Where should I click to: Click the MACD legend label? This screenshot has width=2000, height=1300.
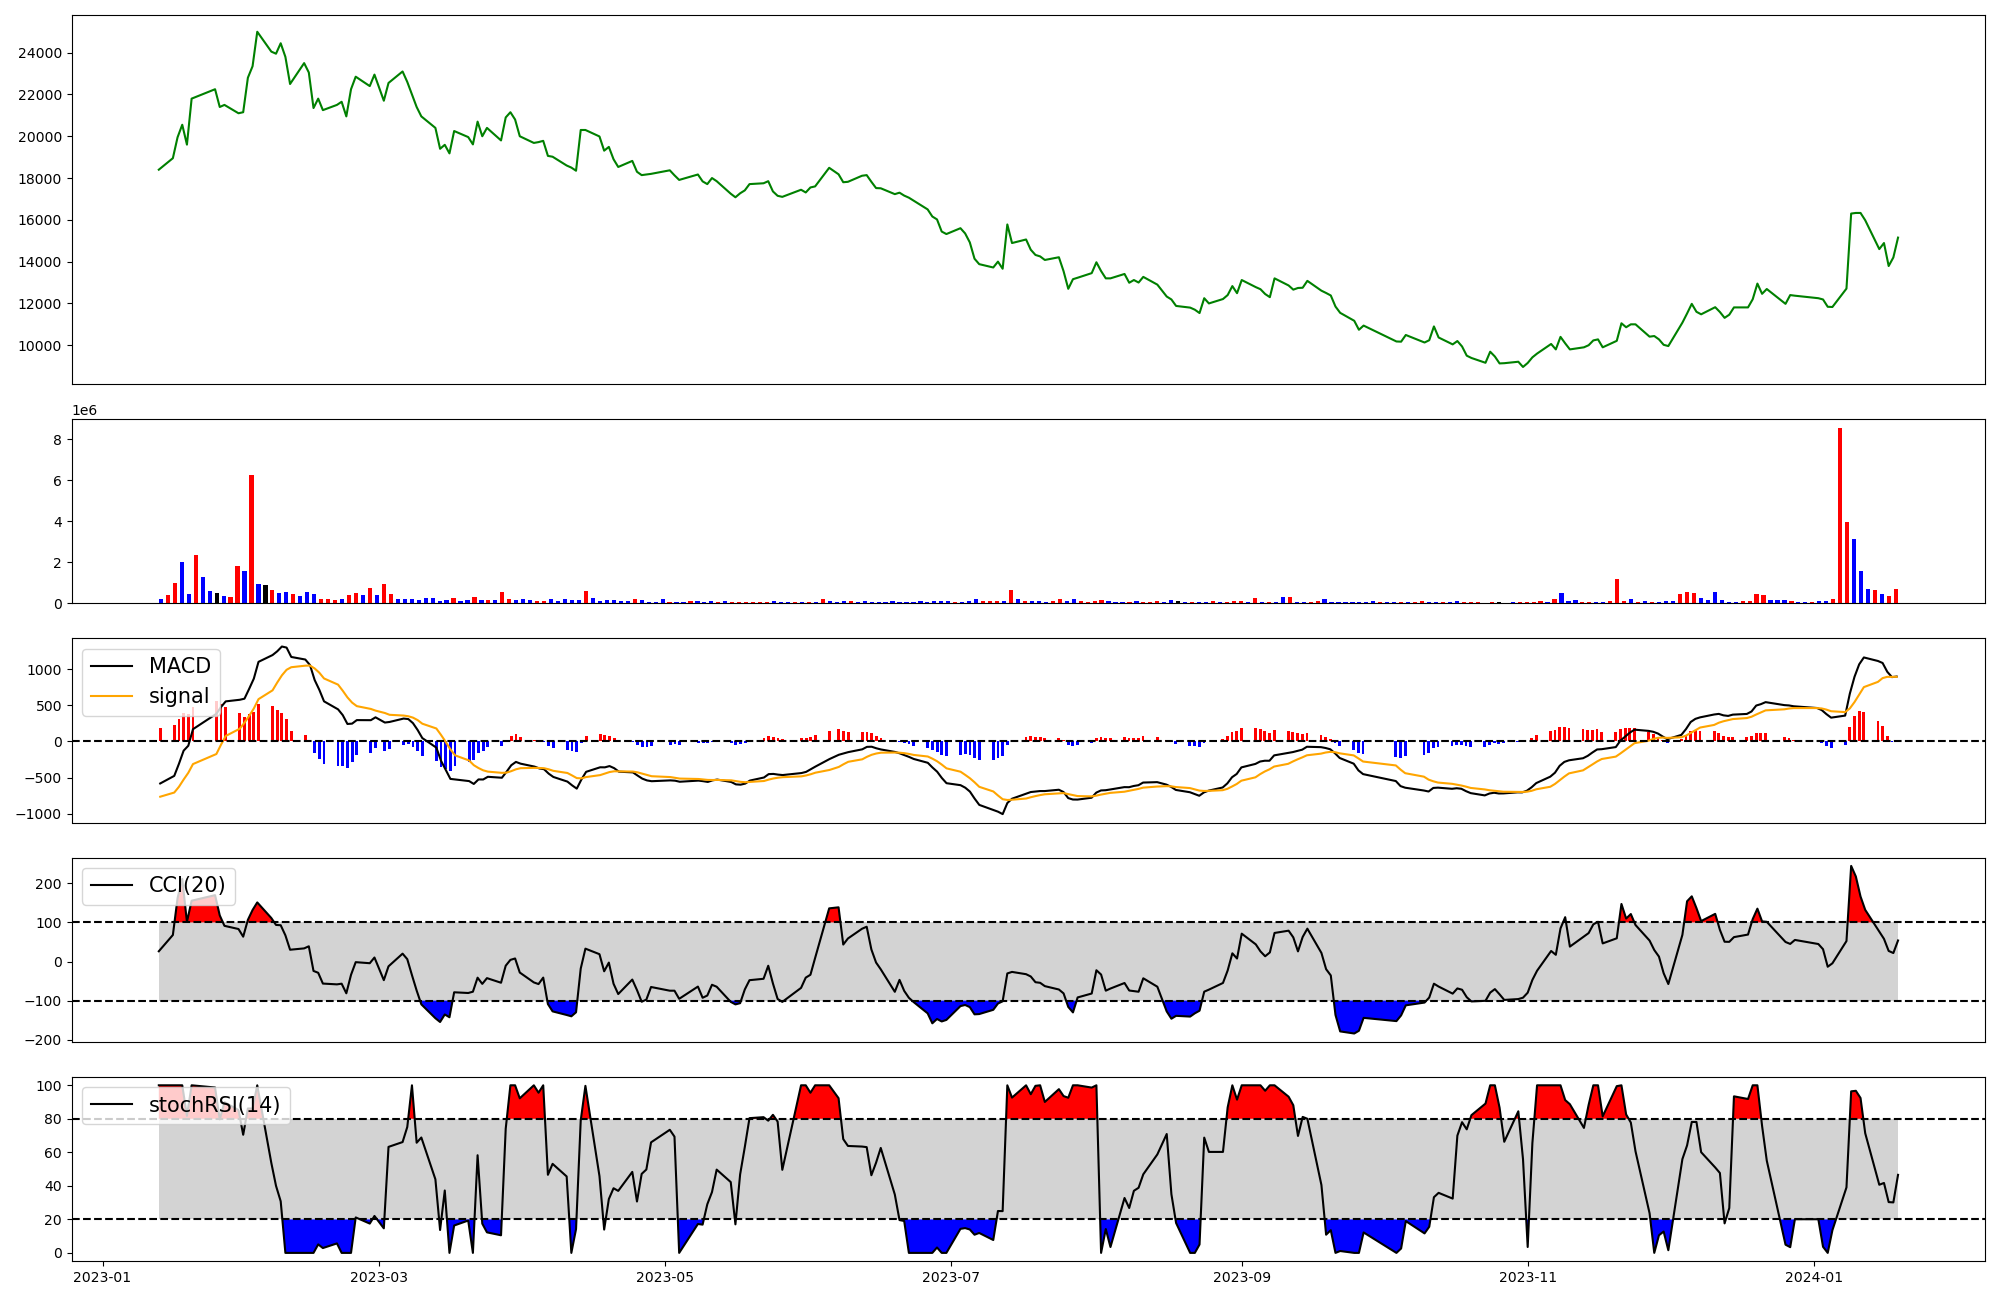[180, 666]
